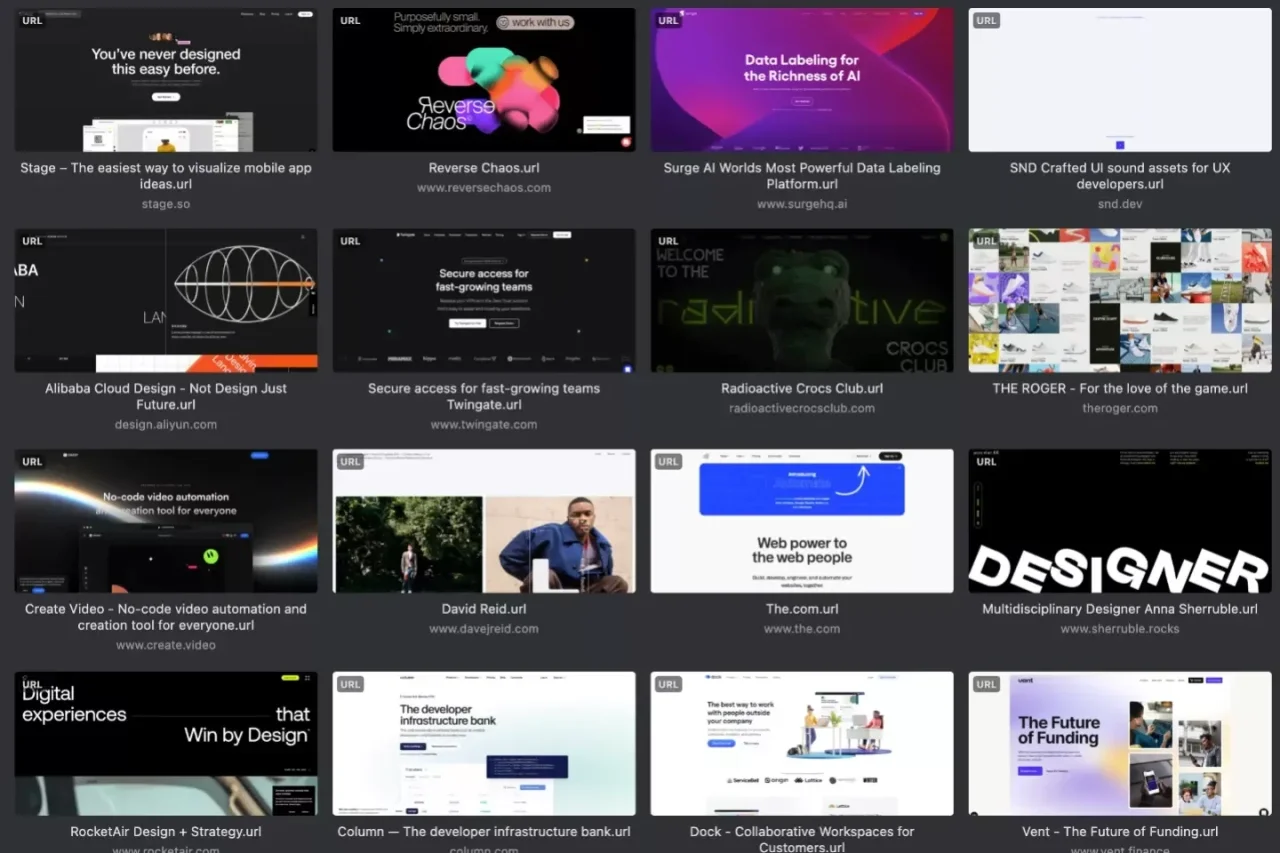The image size is (1280, 853).
Task: Click the URL badge on David Reid preview
Action: 350,462
